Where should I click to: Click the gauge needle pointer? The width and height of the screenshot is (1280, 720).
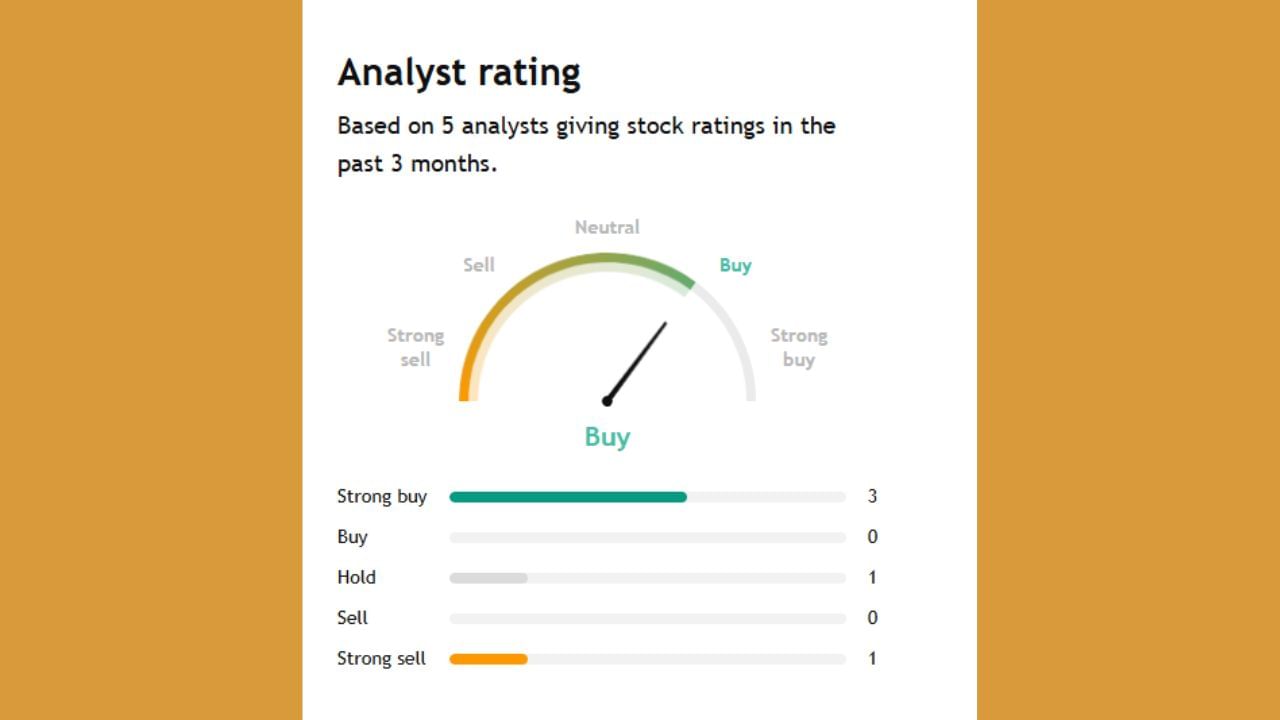point(637,361)
